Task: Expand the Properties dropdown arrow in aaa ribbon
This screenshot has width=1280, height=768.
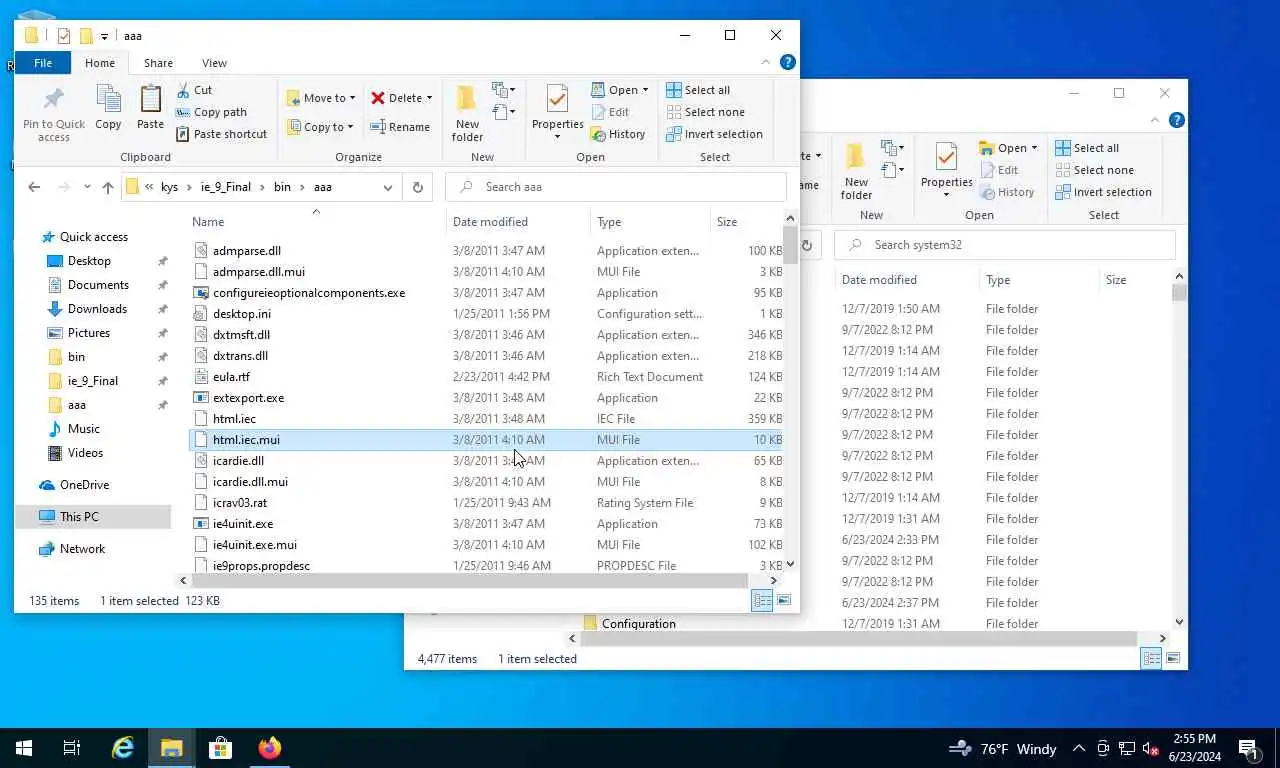Action: coord(557,137)
